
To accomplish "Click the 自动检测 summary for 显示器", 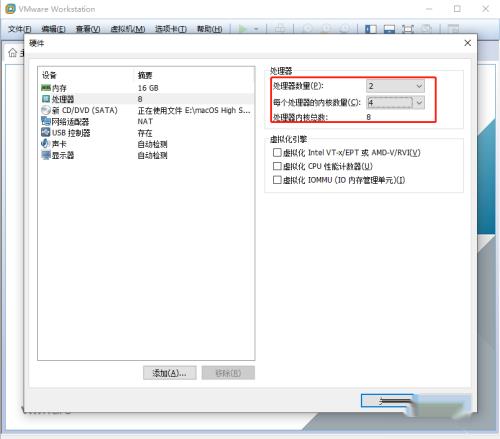I will click(152, 155).
